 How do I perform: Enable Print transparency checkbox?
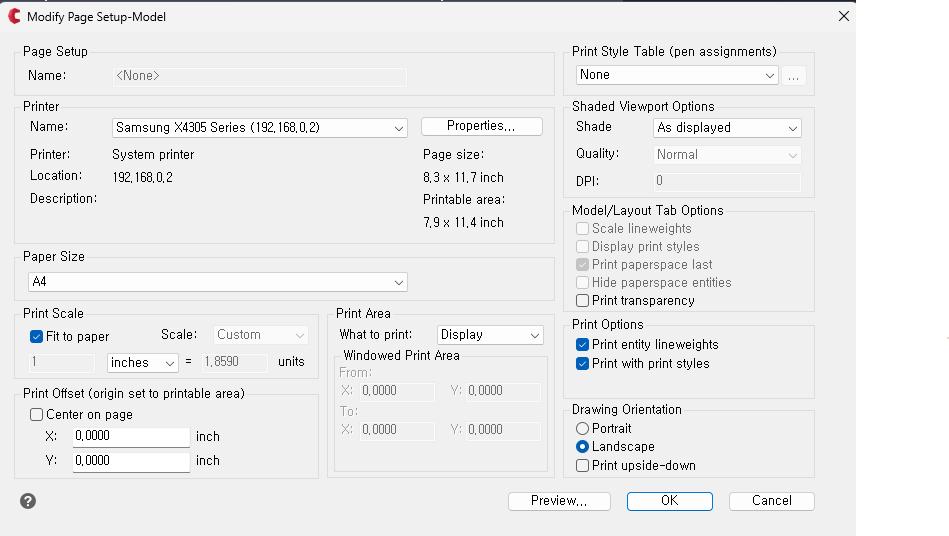[583, 300]
